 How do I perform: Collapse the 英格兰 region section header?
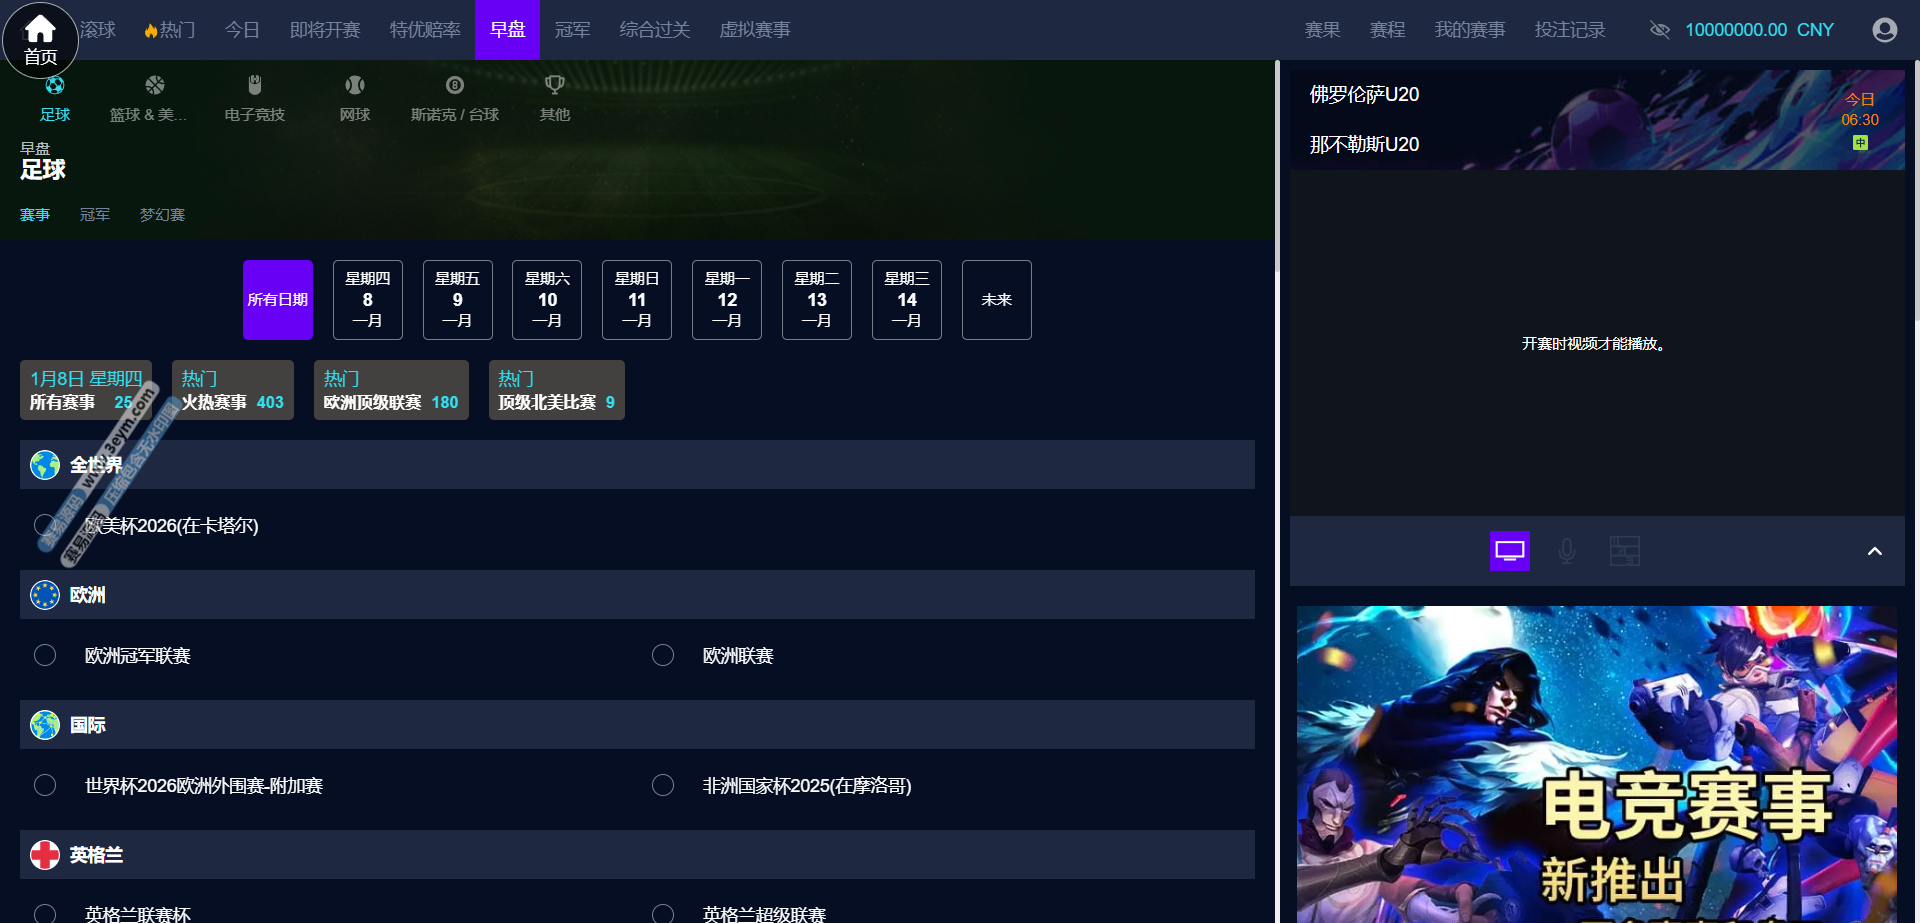(637, 855)
